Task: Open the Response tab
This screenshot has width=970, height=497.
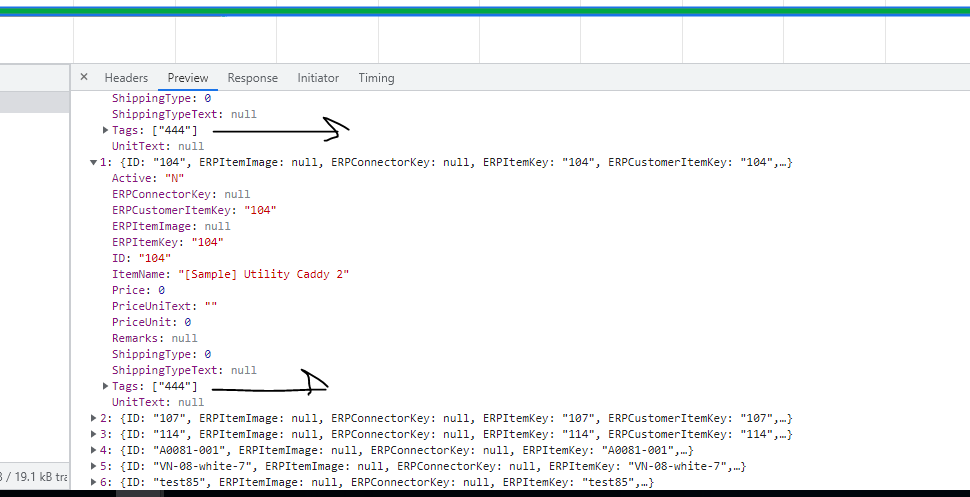Action: pyautogui.click(x=252, y=78)
